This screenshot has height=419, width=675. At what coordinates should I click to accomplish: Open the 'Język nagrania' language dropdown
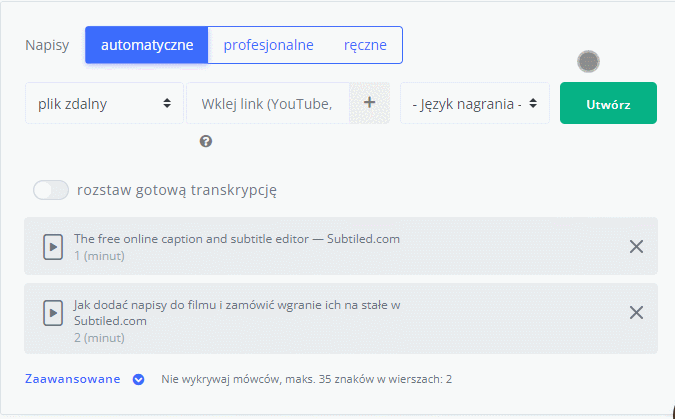[x=474, y=103]
